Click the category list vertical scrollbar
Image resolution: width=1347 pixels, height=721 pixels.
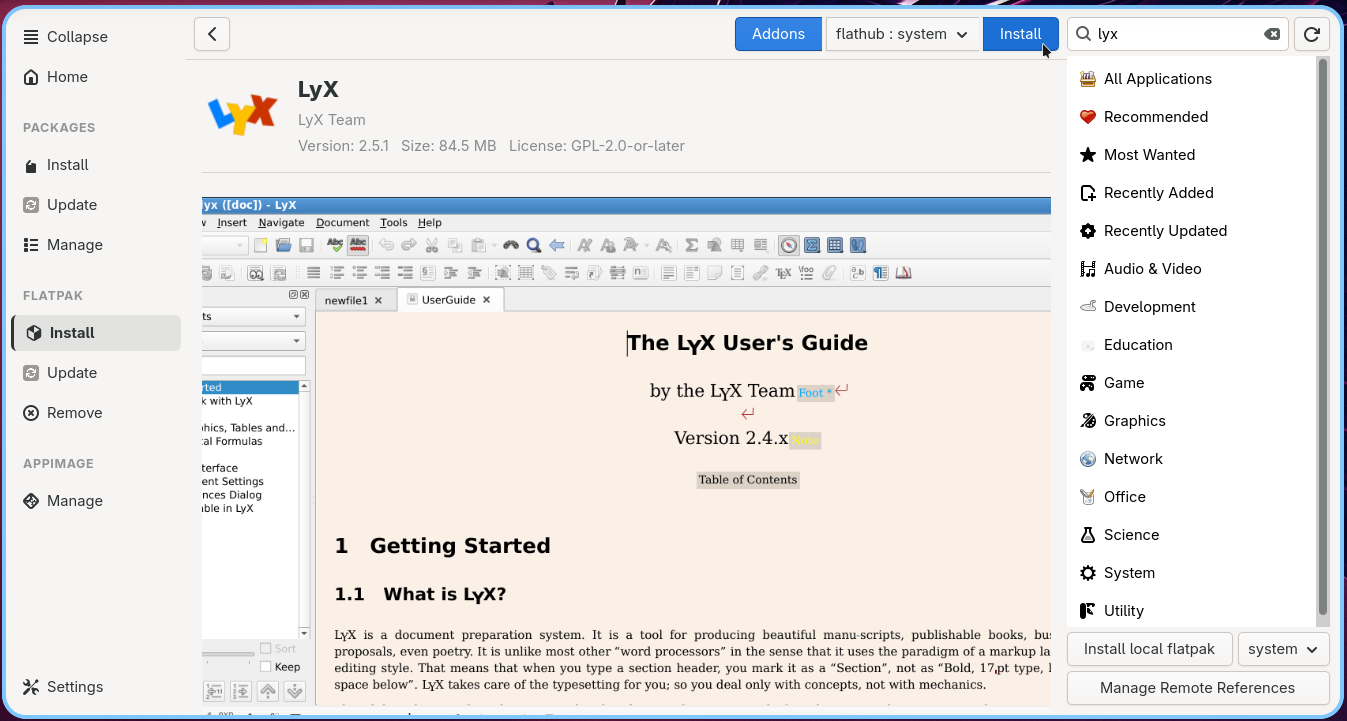pos(1323,336)
